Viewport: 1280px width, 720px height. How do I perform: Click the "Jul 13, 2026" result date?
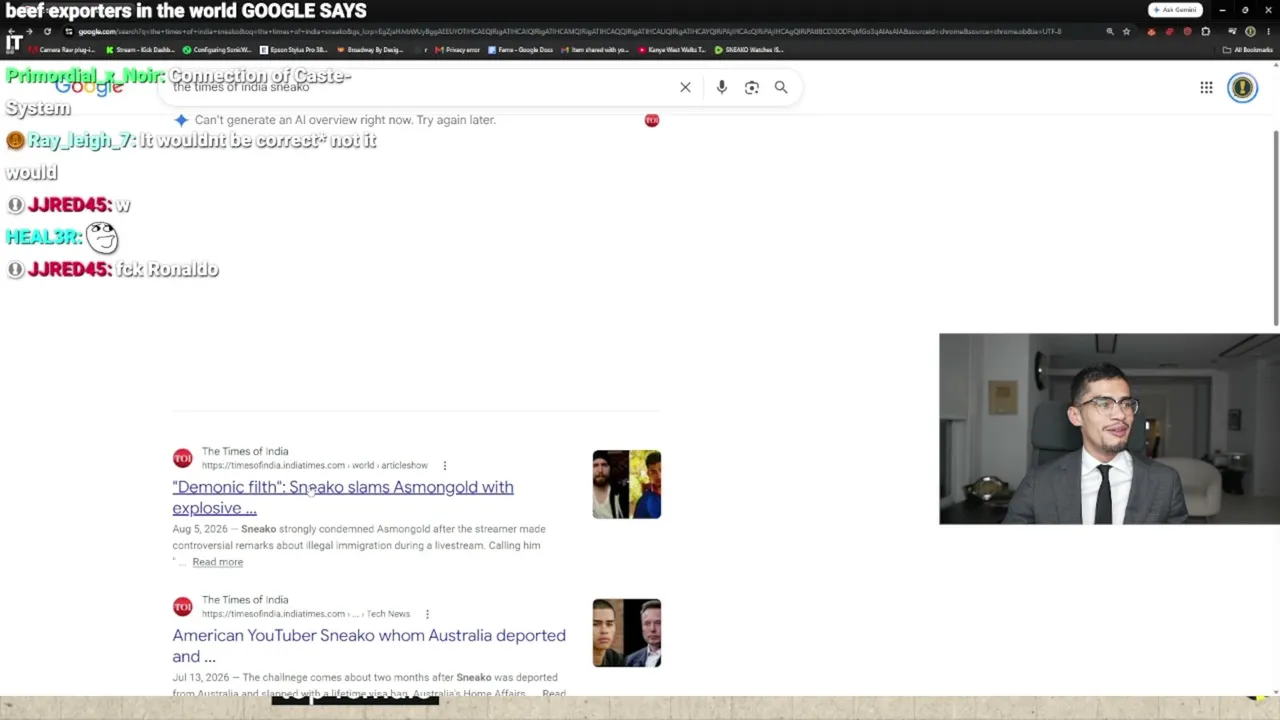(x=200, y=678)
